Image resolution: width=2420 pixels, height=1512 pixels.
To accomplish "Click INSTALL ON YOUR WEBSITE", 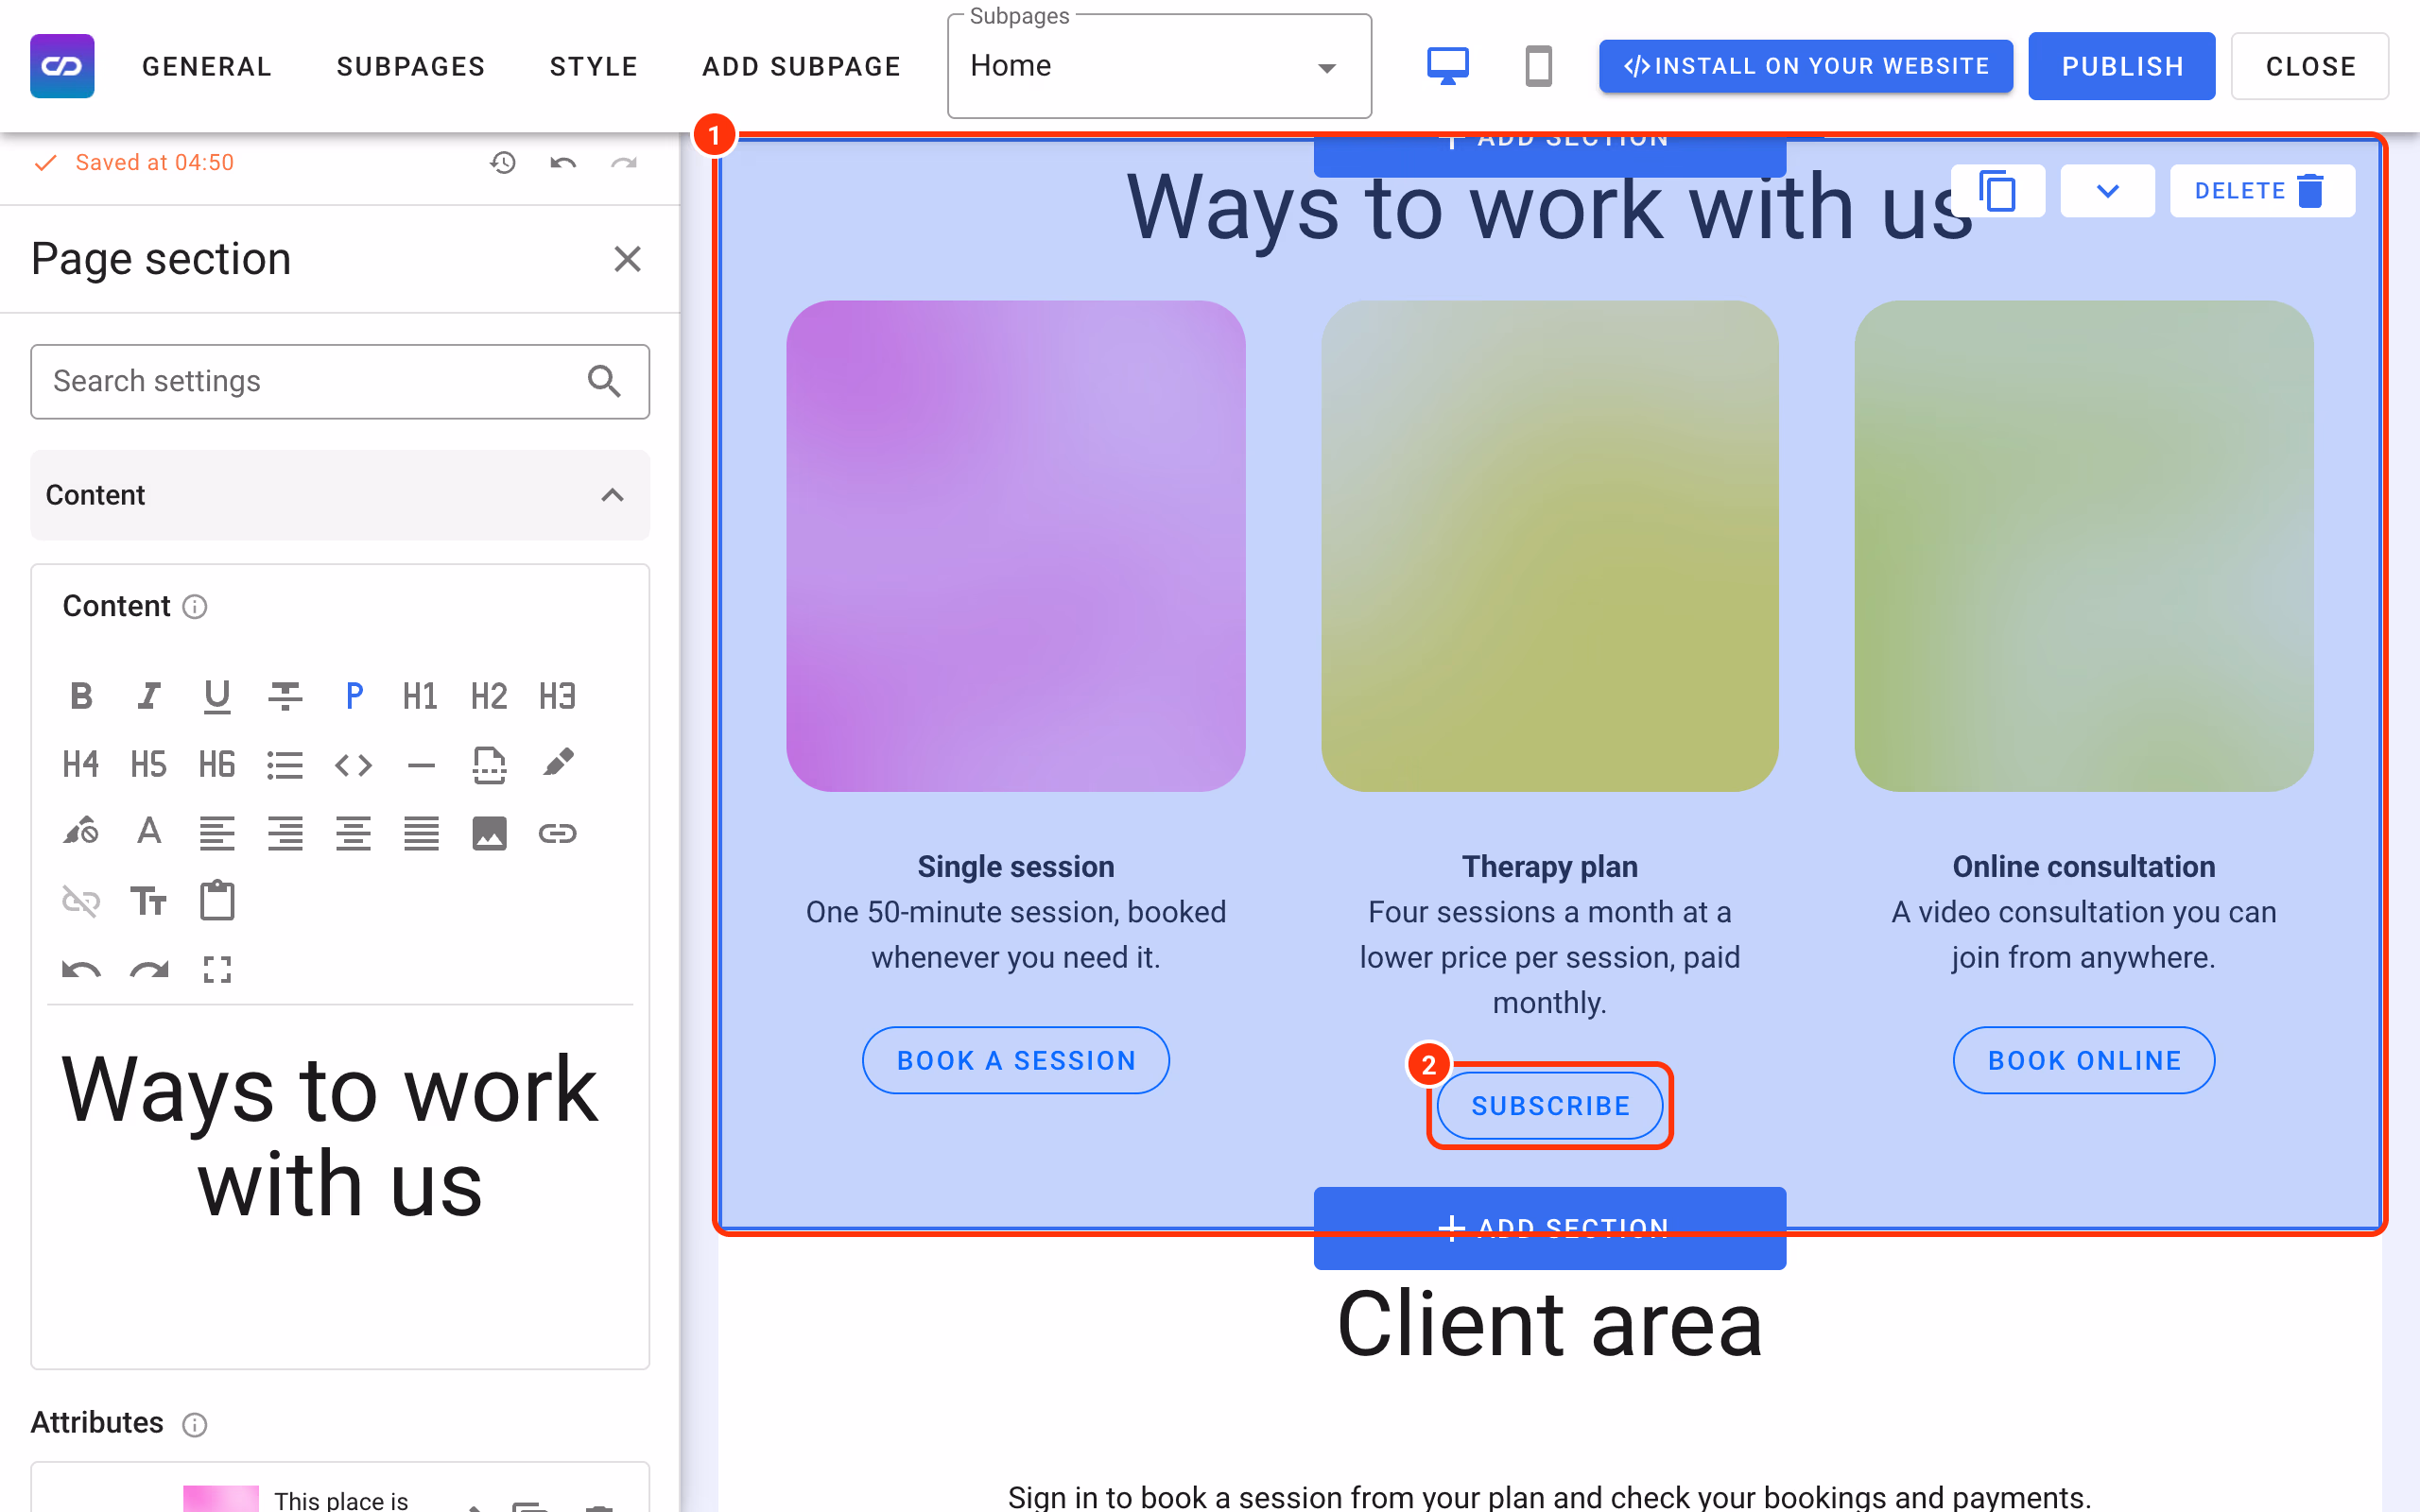I will coord(1806,66).
